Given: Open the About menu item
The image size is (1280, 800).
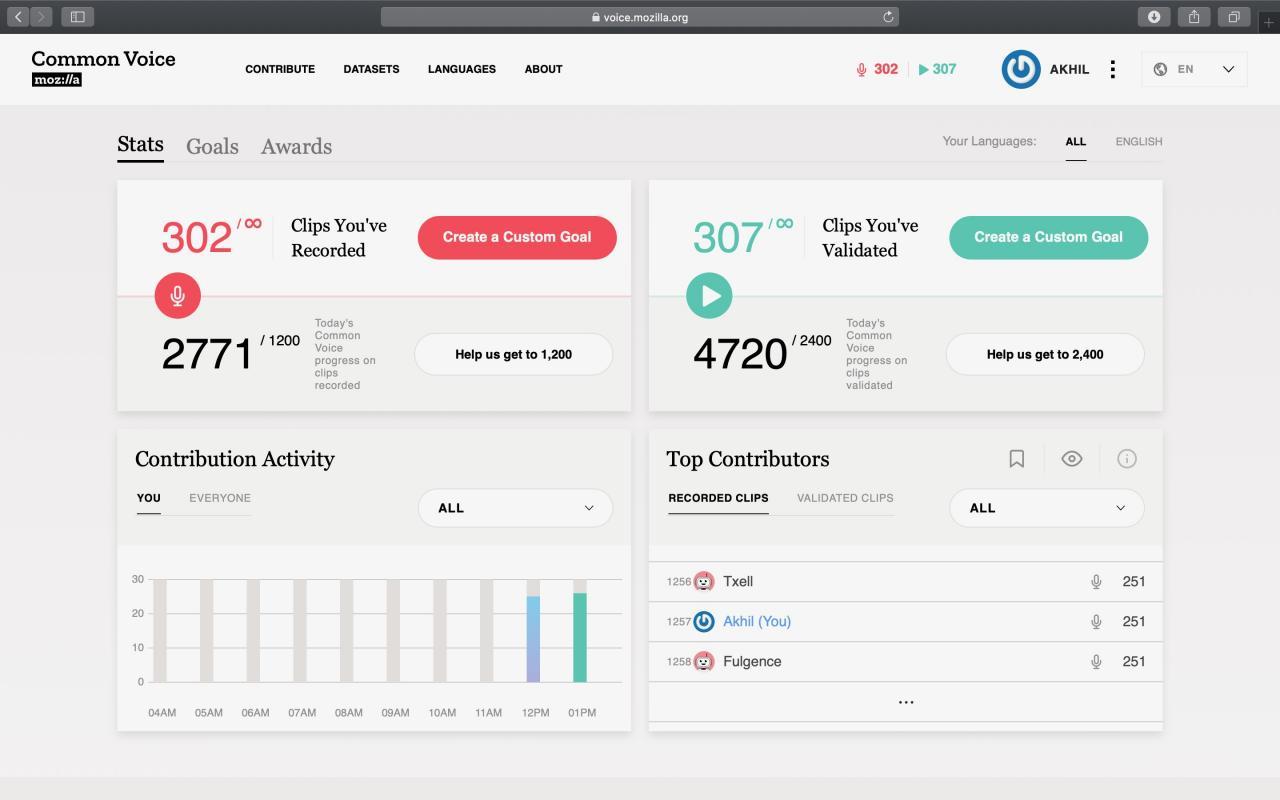Looking at the screenshot, I should 543,69.
